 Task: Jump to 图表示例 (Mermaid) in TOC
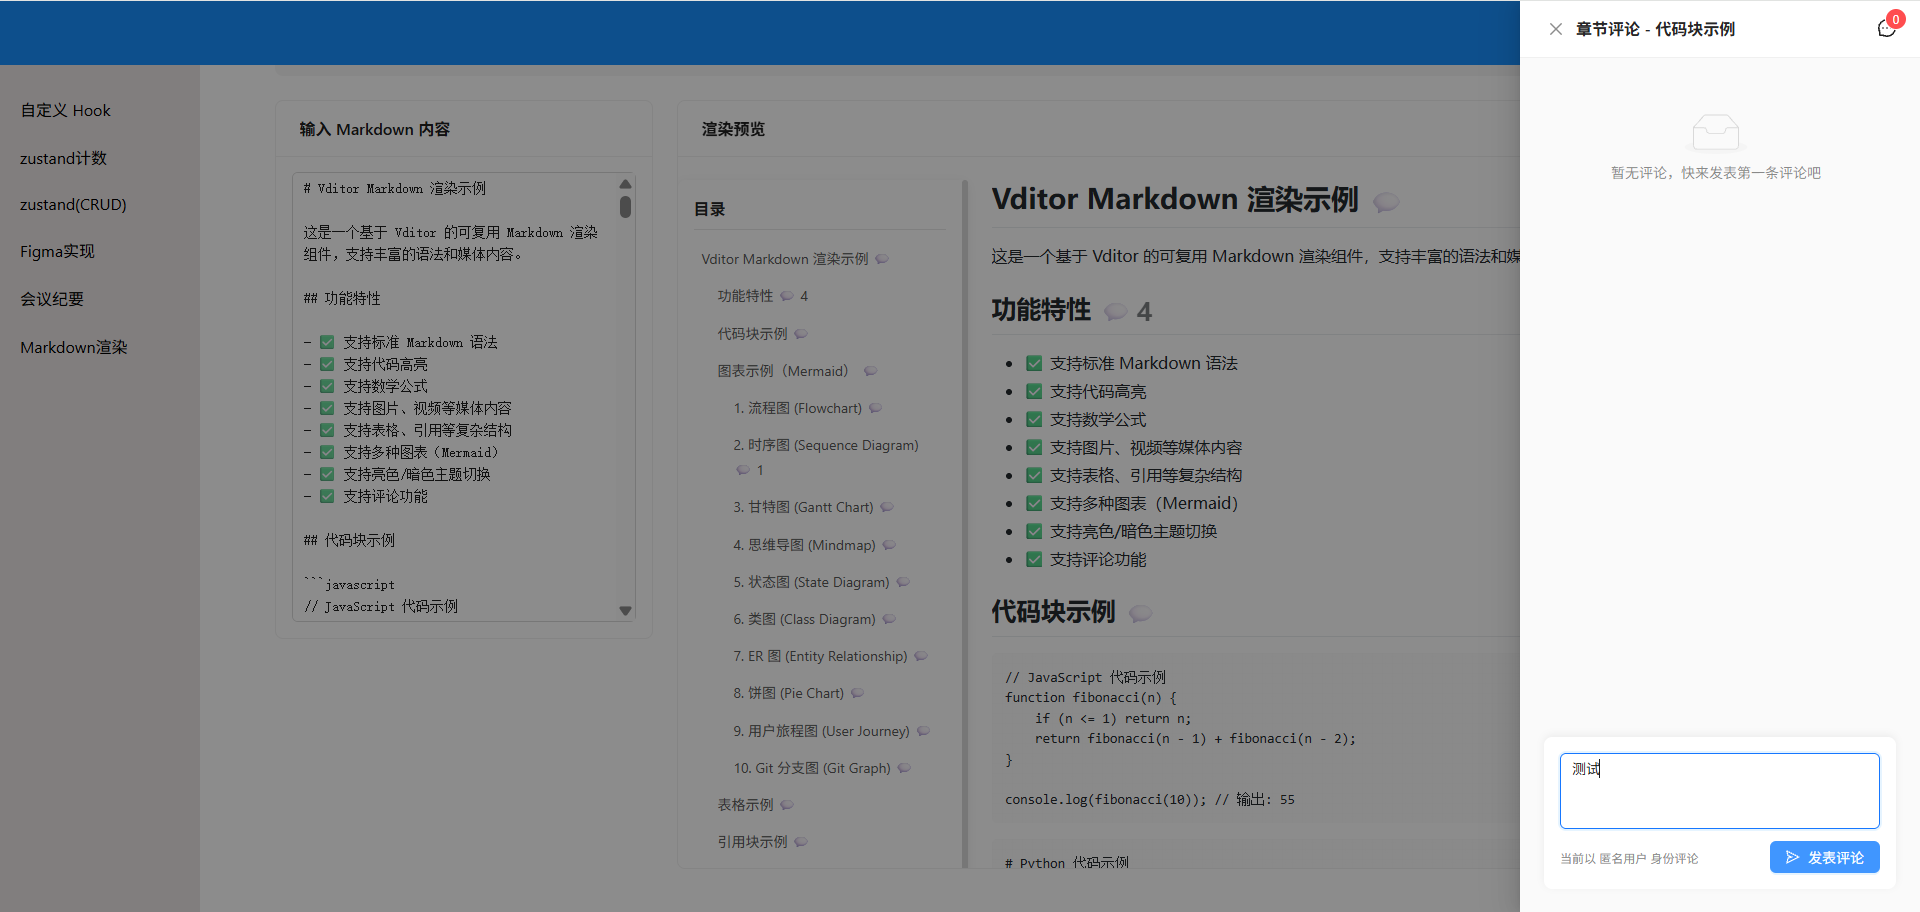click(787, 371)
